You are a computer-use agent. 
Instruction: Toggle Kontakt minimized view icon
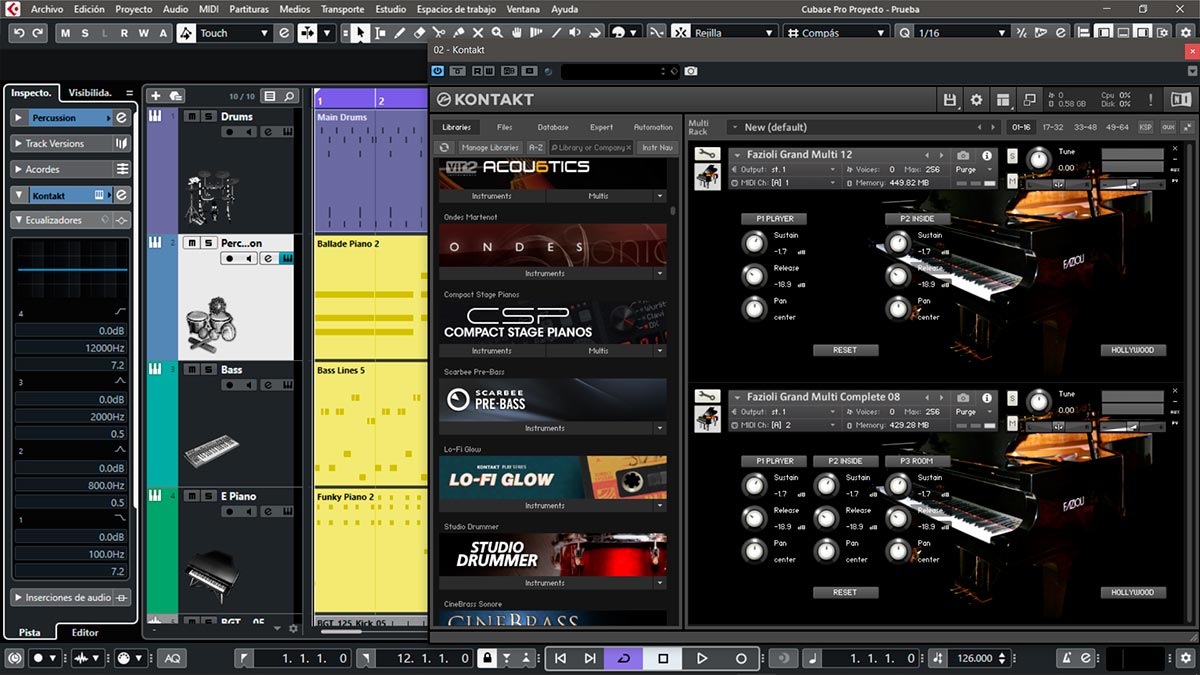pos(1029,100)
